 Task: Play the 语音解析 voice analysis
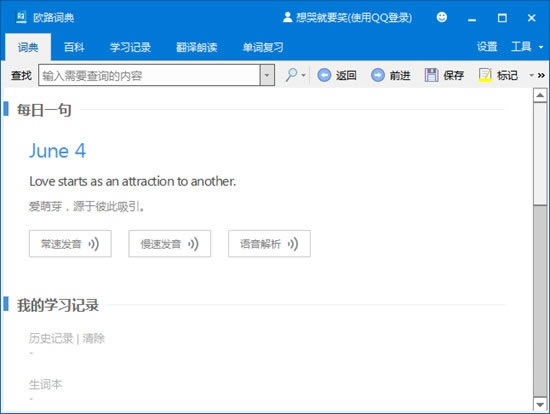tap(269, 243)
